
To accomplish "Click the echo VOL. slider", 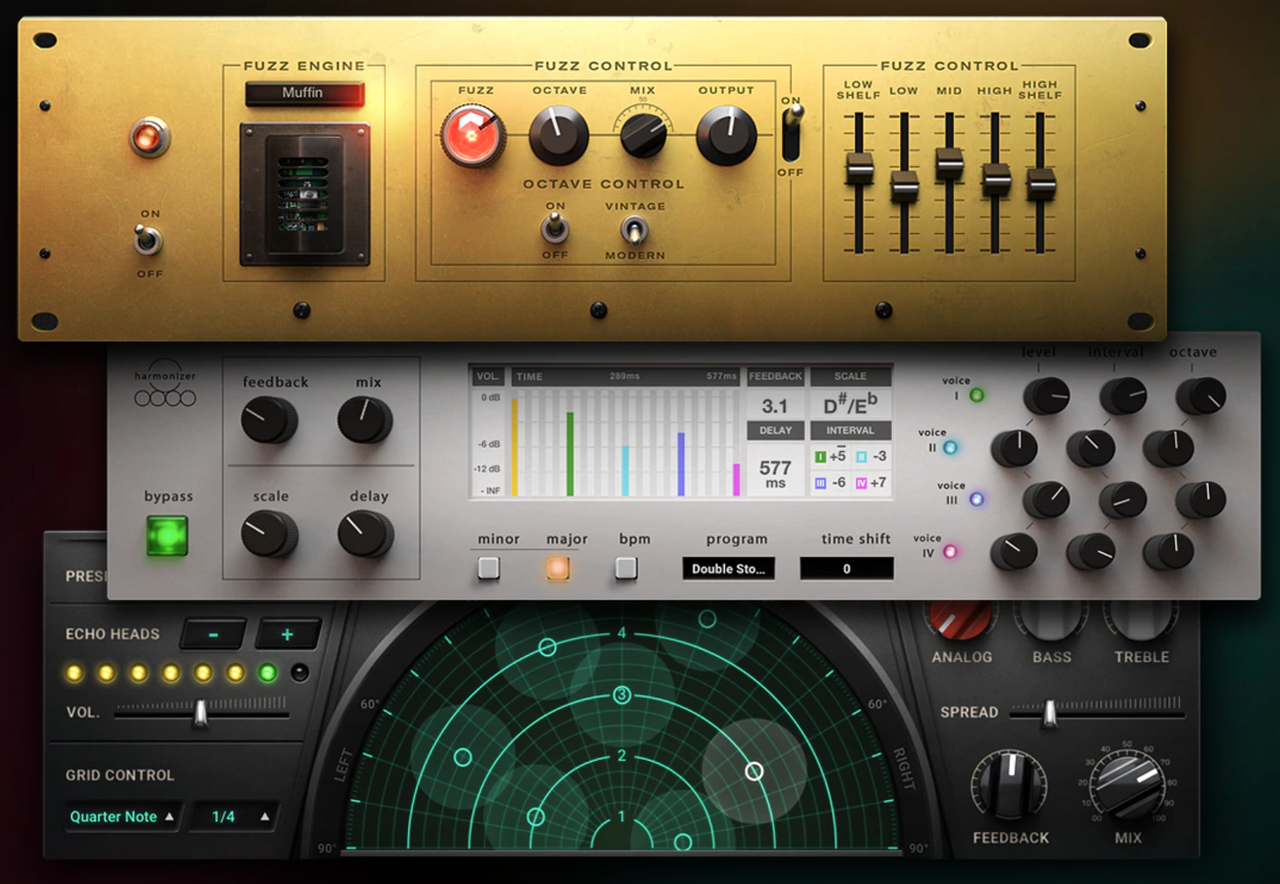I will point(201,712).
